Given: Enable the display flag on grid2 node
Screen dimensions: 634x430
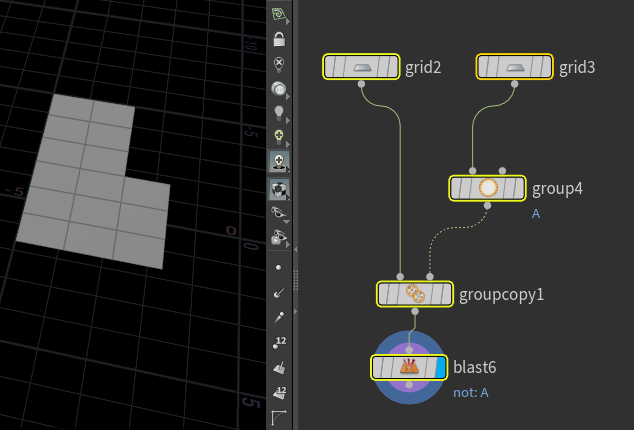Looking at the screenshot, I should [x=393, y=67].
